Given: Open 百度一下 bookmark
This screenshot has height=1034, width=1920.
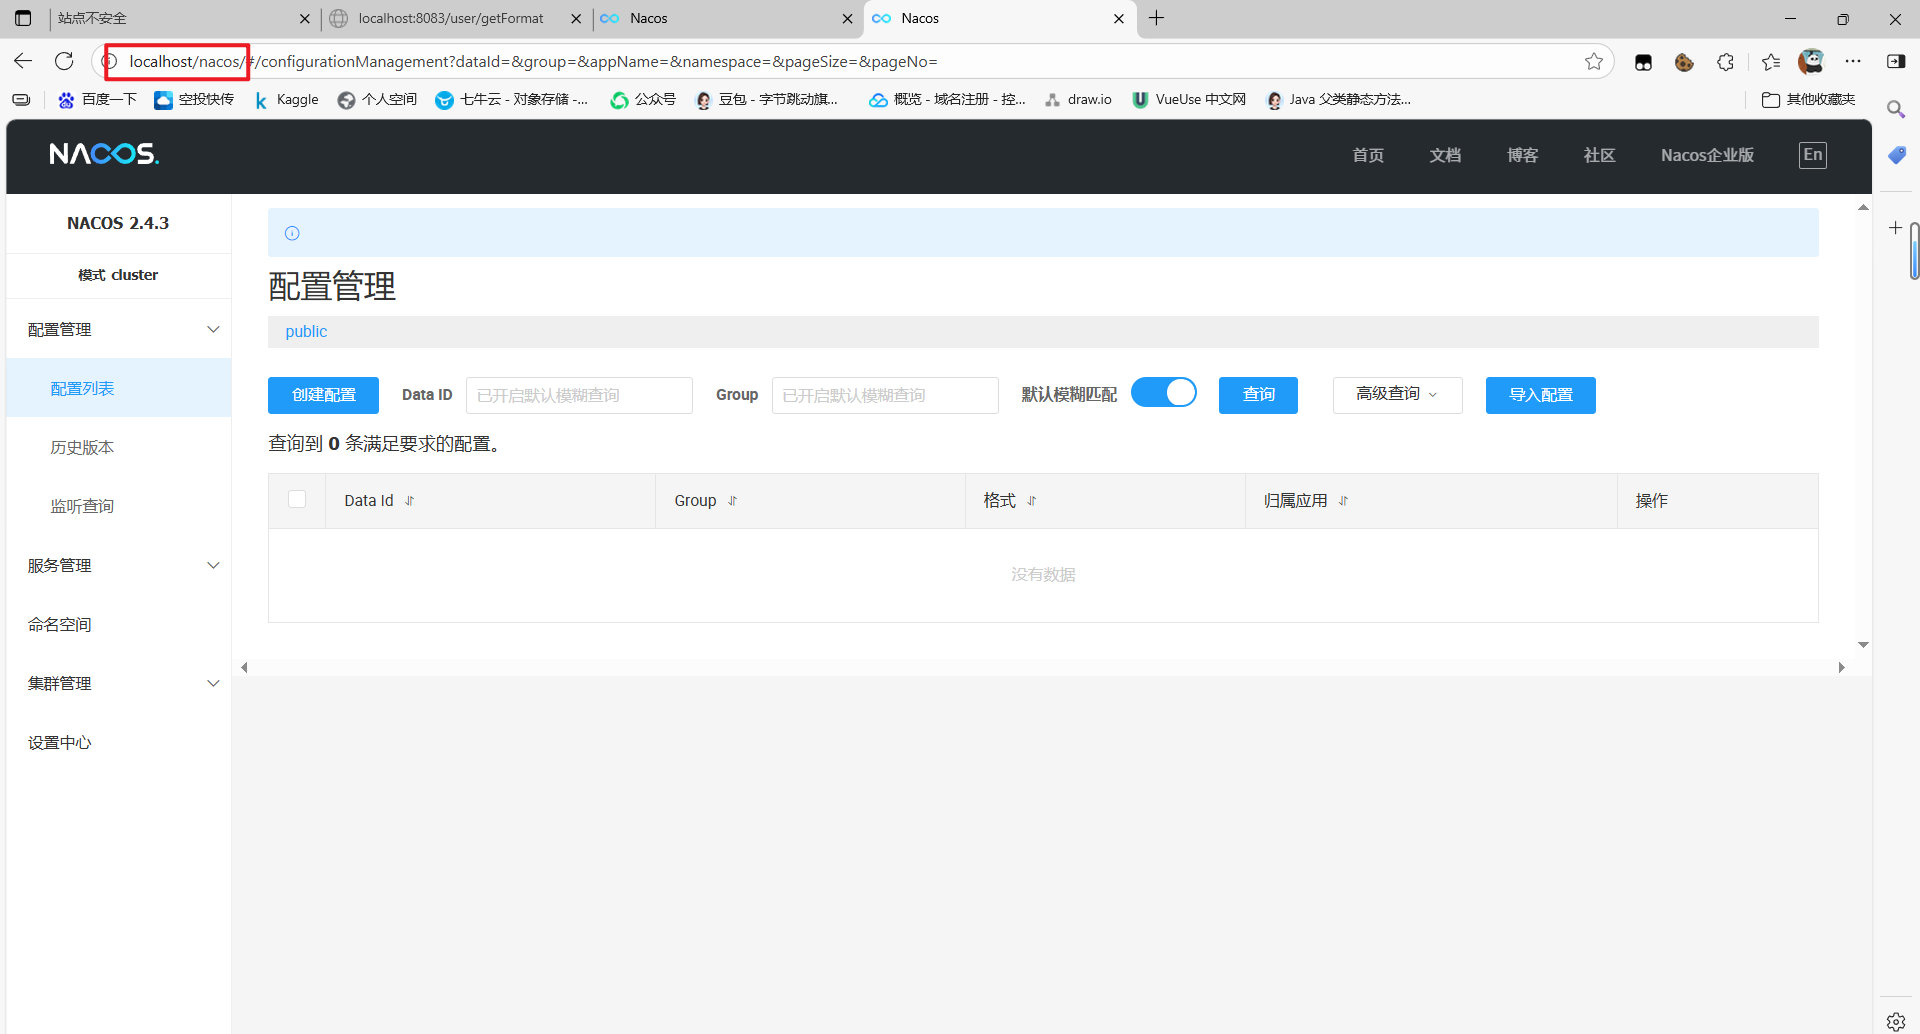Looking at the screenshot, I should [97, 99].
